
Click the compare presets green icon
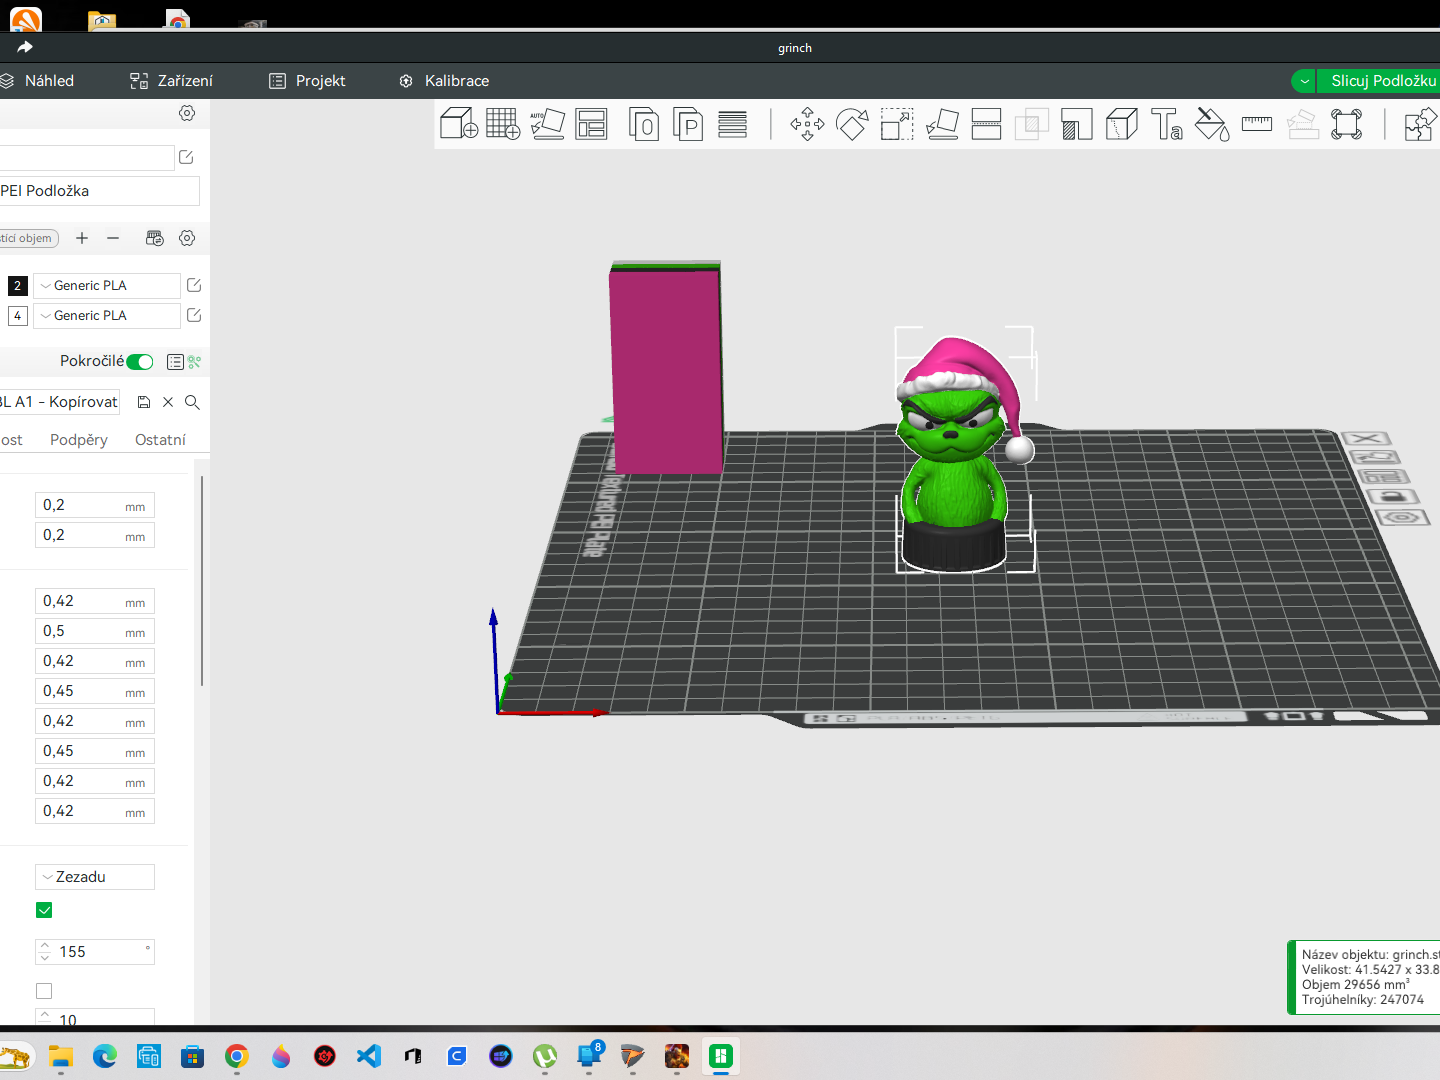[x=195, y=362]
